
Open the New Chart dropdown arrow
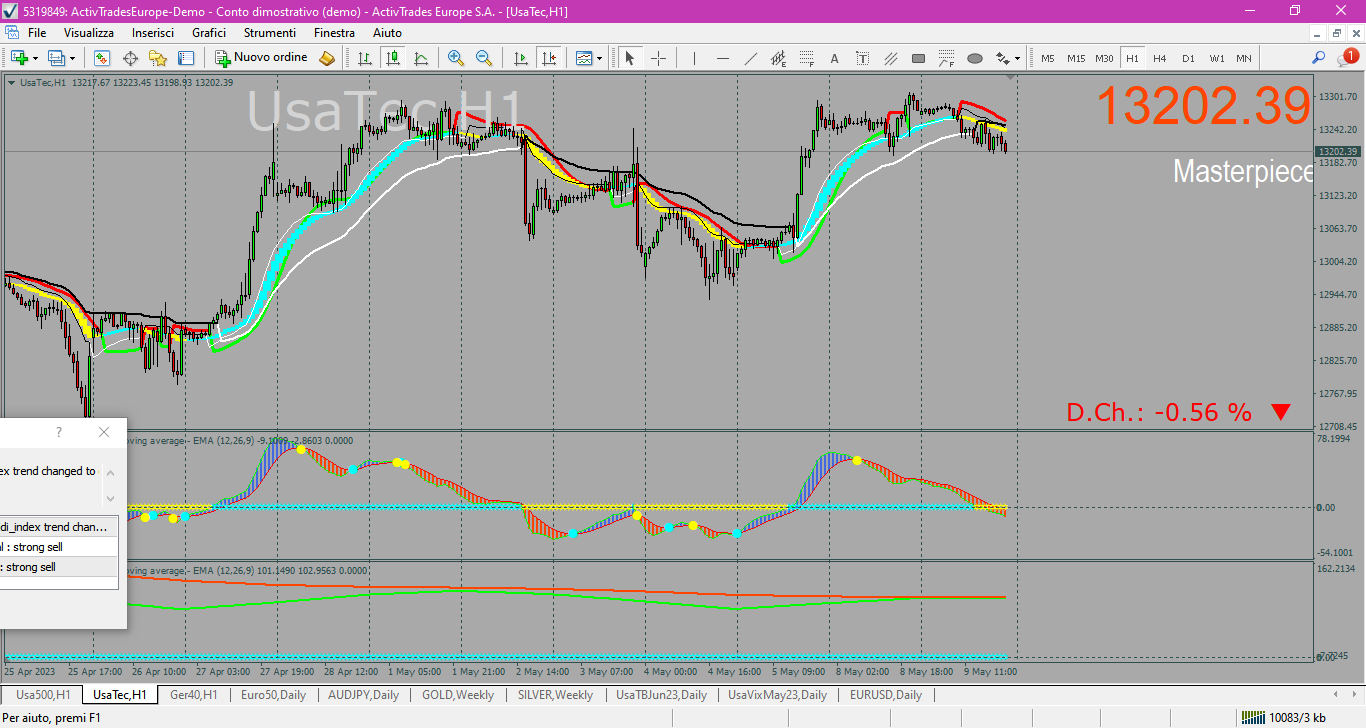tap(35, 59)
